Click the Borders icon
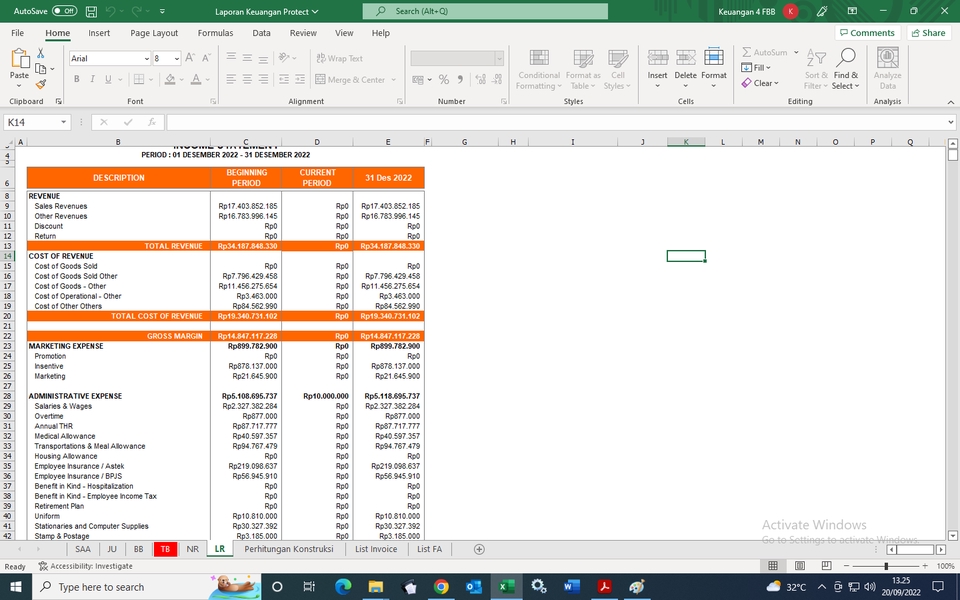The height and width of the screenshot is (600, 960). point(139,79)
